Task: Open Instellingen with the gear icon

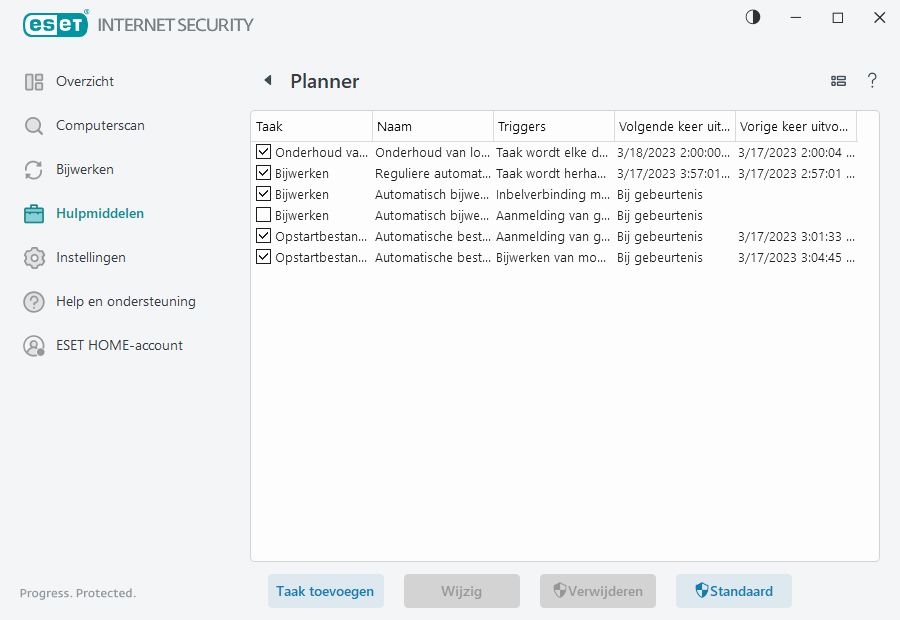Action: click(x=33, y=257)
